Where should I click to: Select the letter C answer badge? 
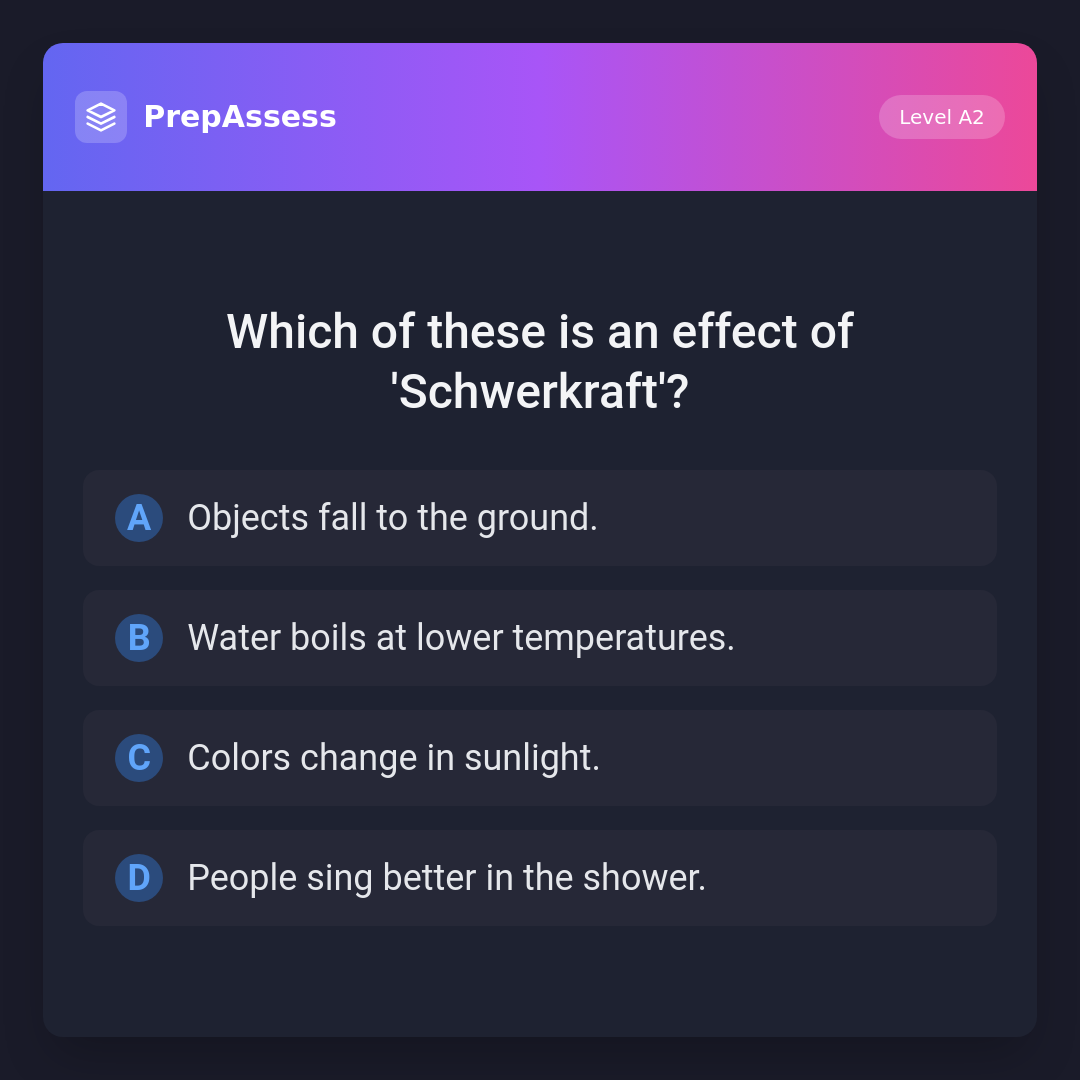click(139, 758)
